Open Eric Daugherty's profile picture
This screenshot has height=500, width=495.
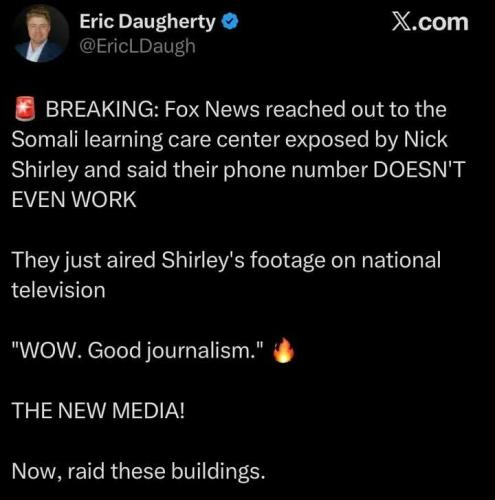(41, 34)
